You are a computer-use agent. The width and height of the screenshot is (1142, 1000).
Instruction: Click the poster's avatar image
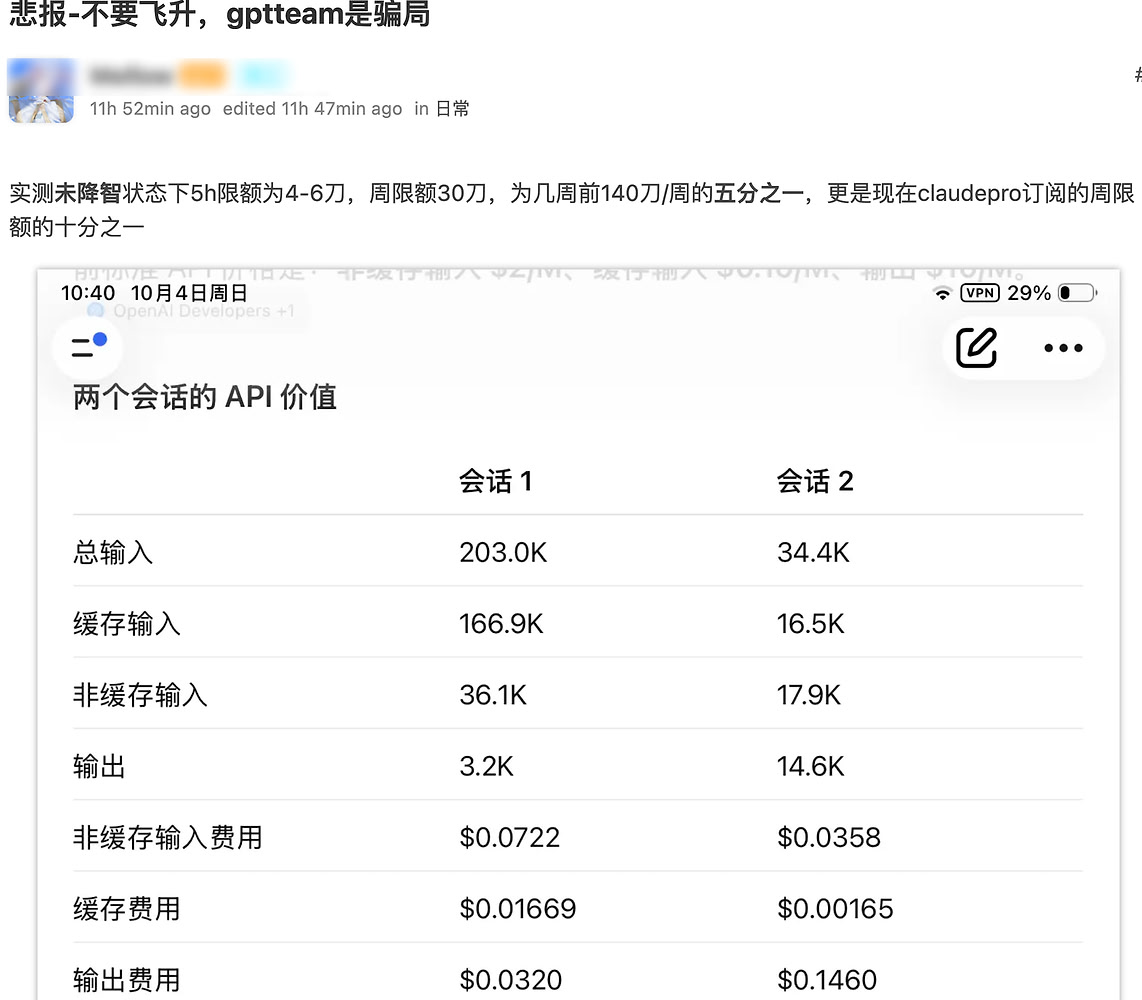(x=41, y=91)
